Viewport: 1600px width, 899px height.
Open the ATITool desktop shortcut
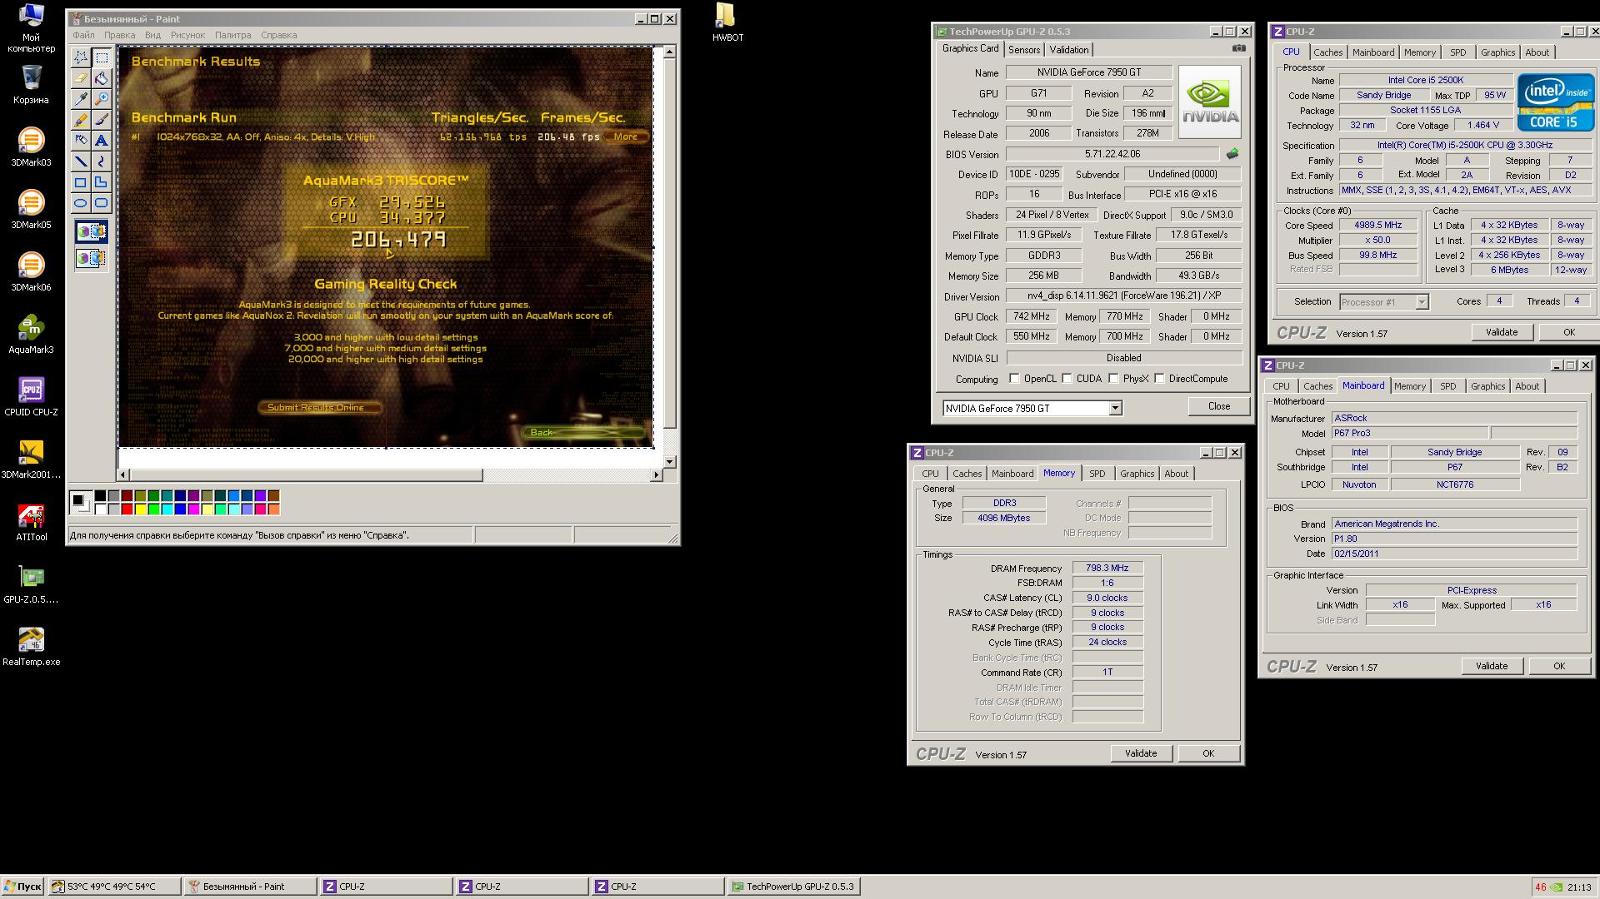click(x=31, y=521)
